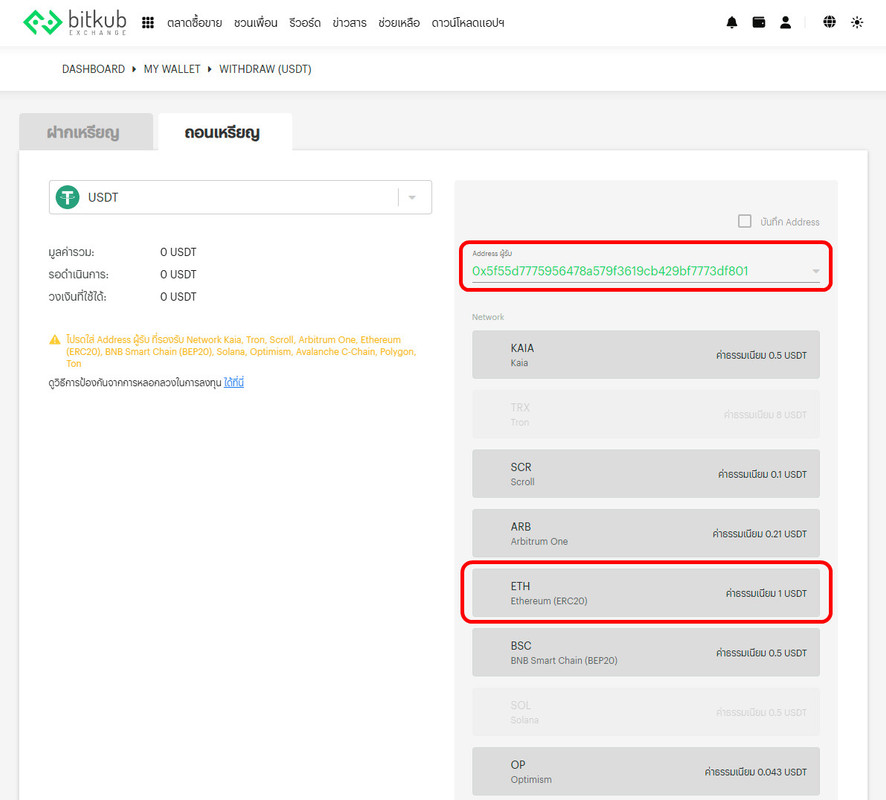Click the วงเงินที่ใช้ได้ 0 USDT value
Viewport: 886px width, 800px height.
click(178, 297)
